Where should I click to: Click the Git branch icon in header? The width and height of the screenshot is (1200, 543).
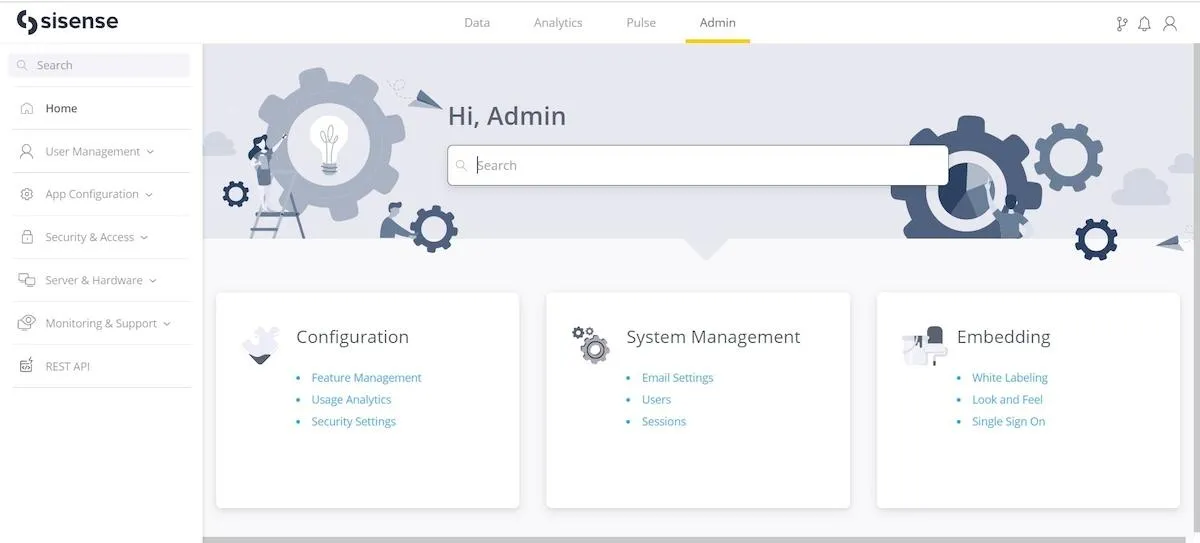tap(1122, 23)
